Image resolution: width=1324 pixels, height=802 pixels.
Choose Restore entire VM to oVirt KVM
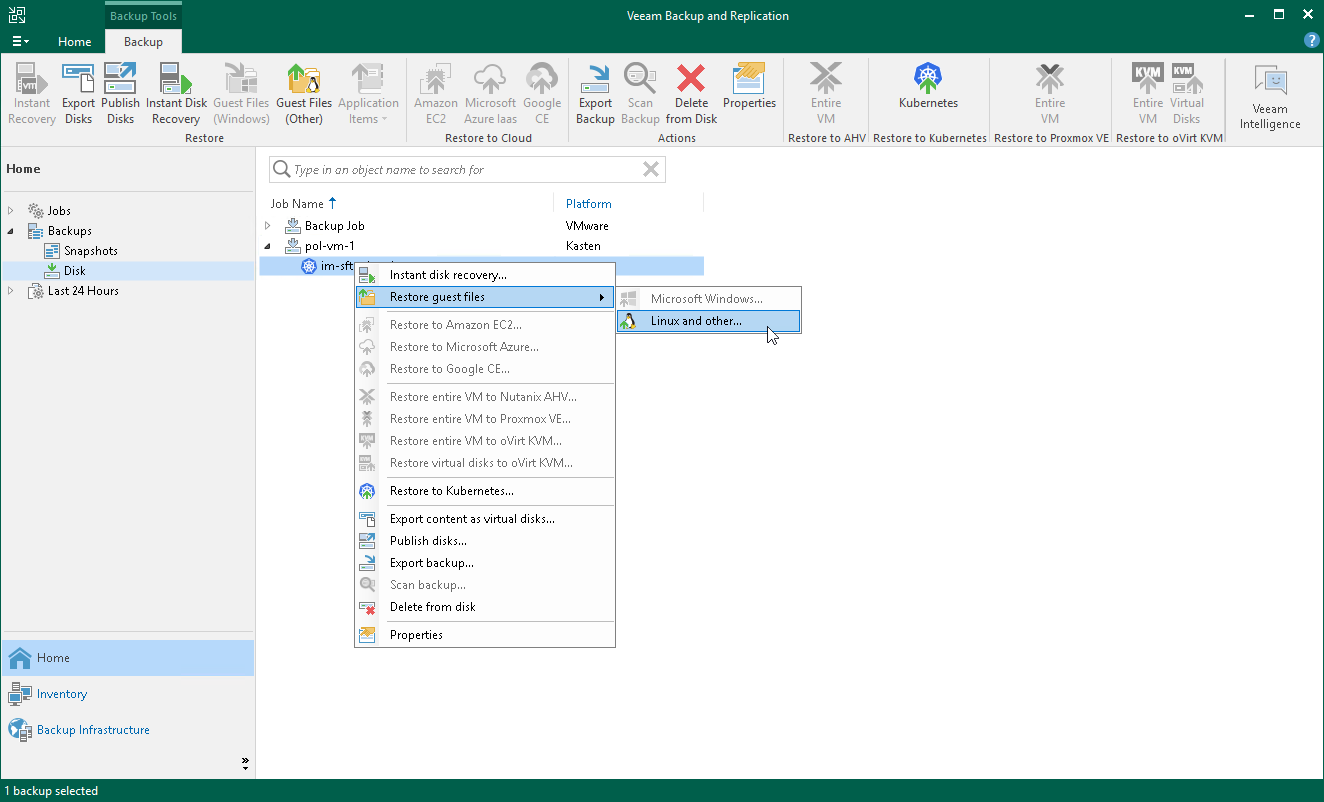485,441
